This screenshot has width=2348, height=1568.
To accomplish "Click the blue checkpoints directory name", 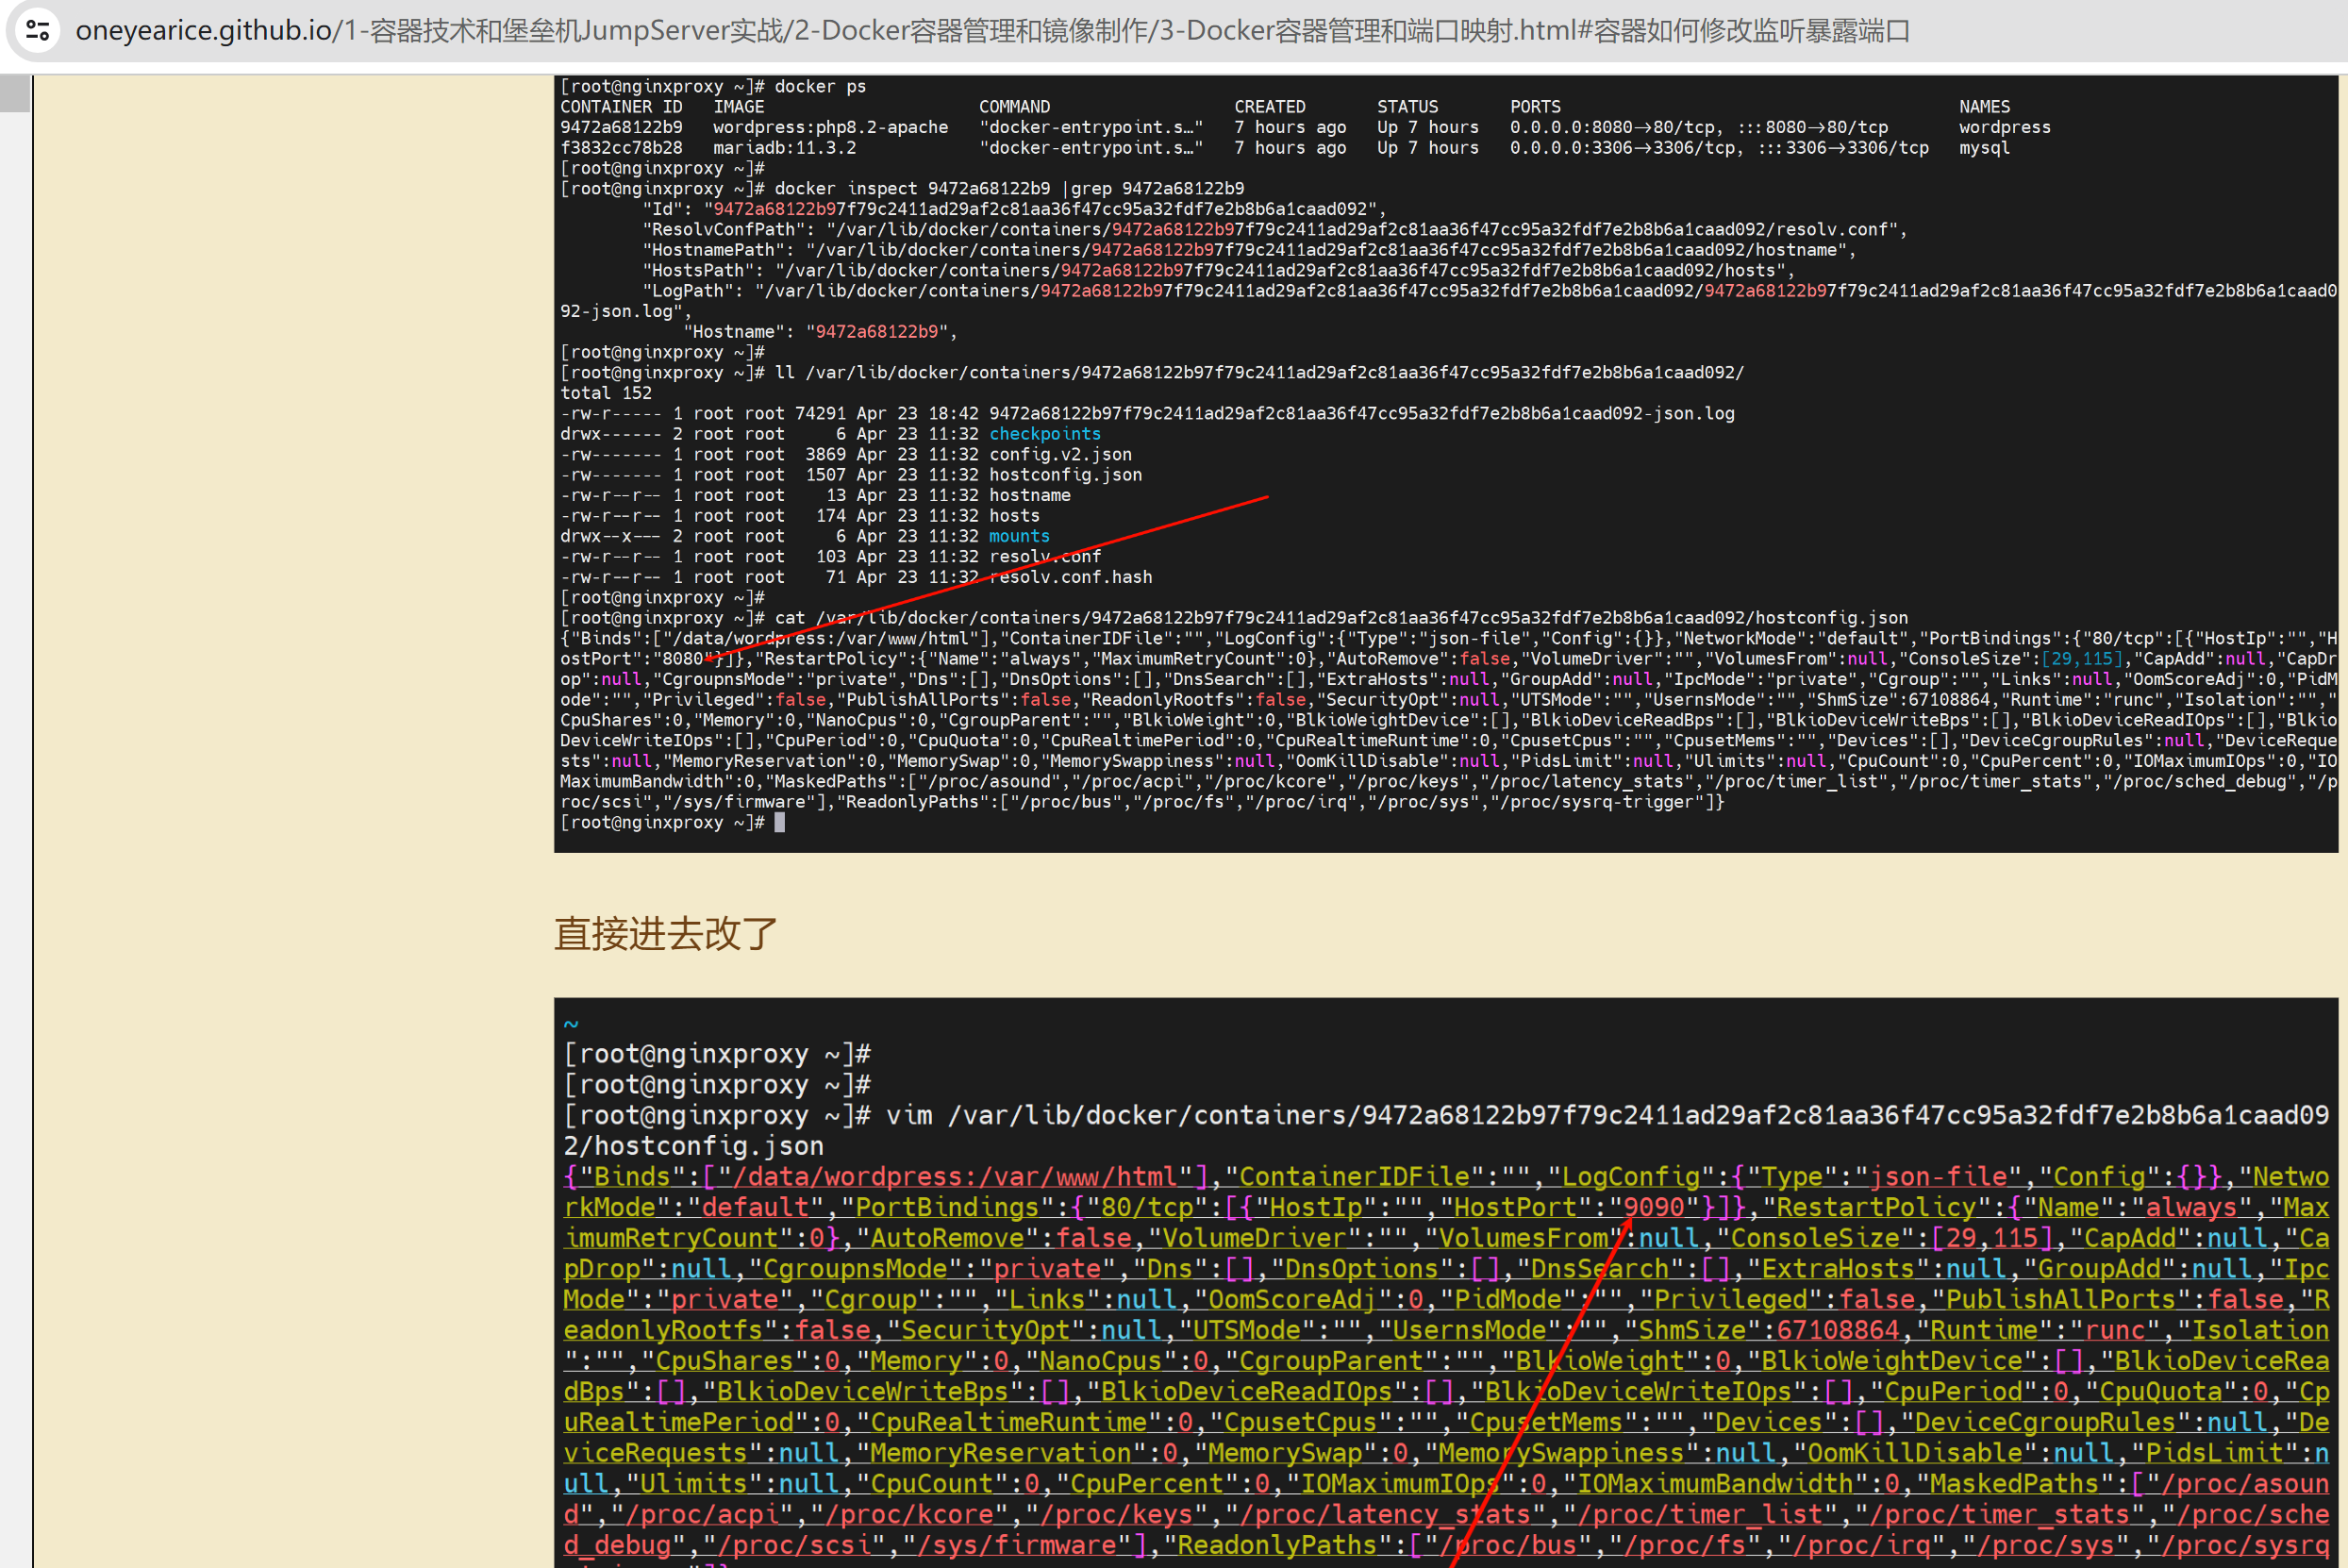I will [1044, 434].
